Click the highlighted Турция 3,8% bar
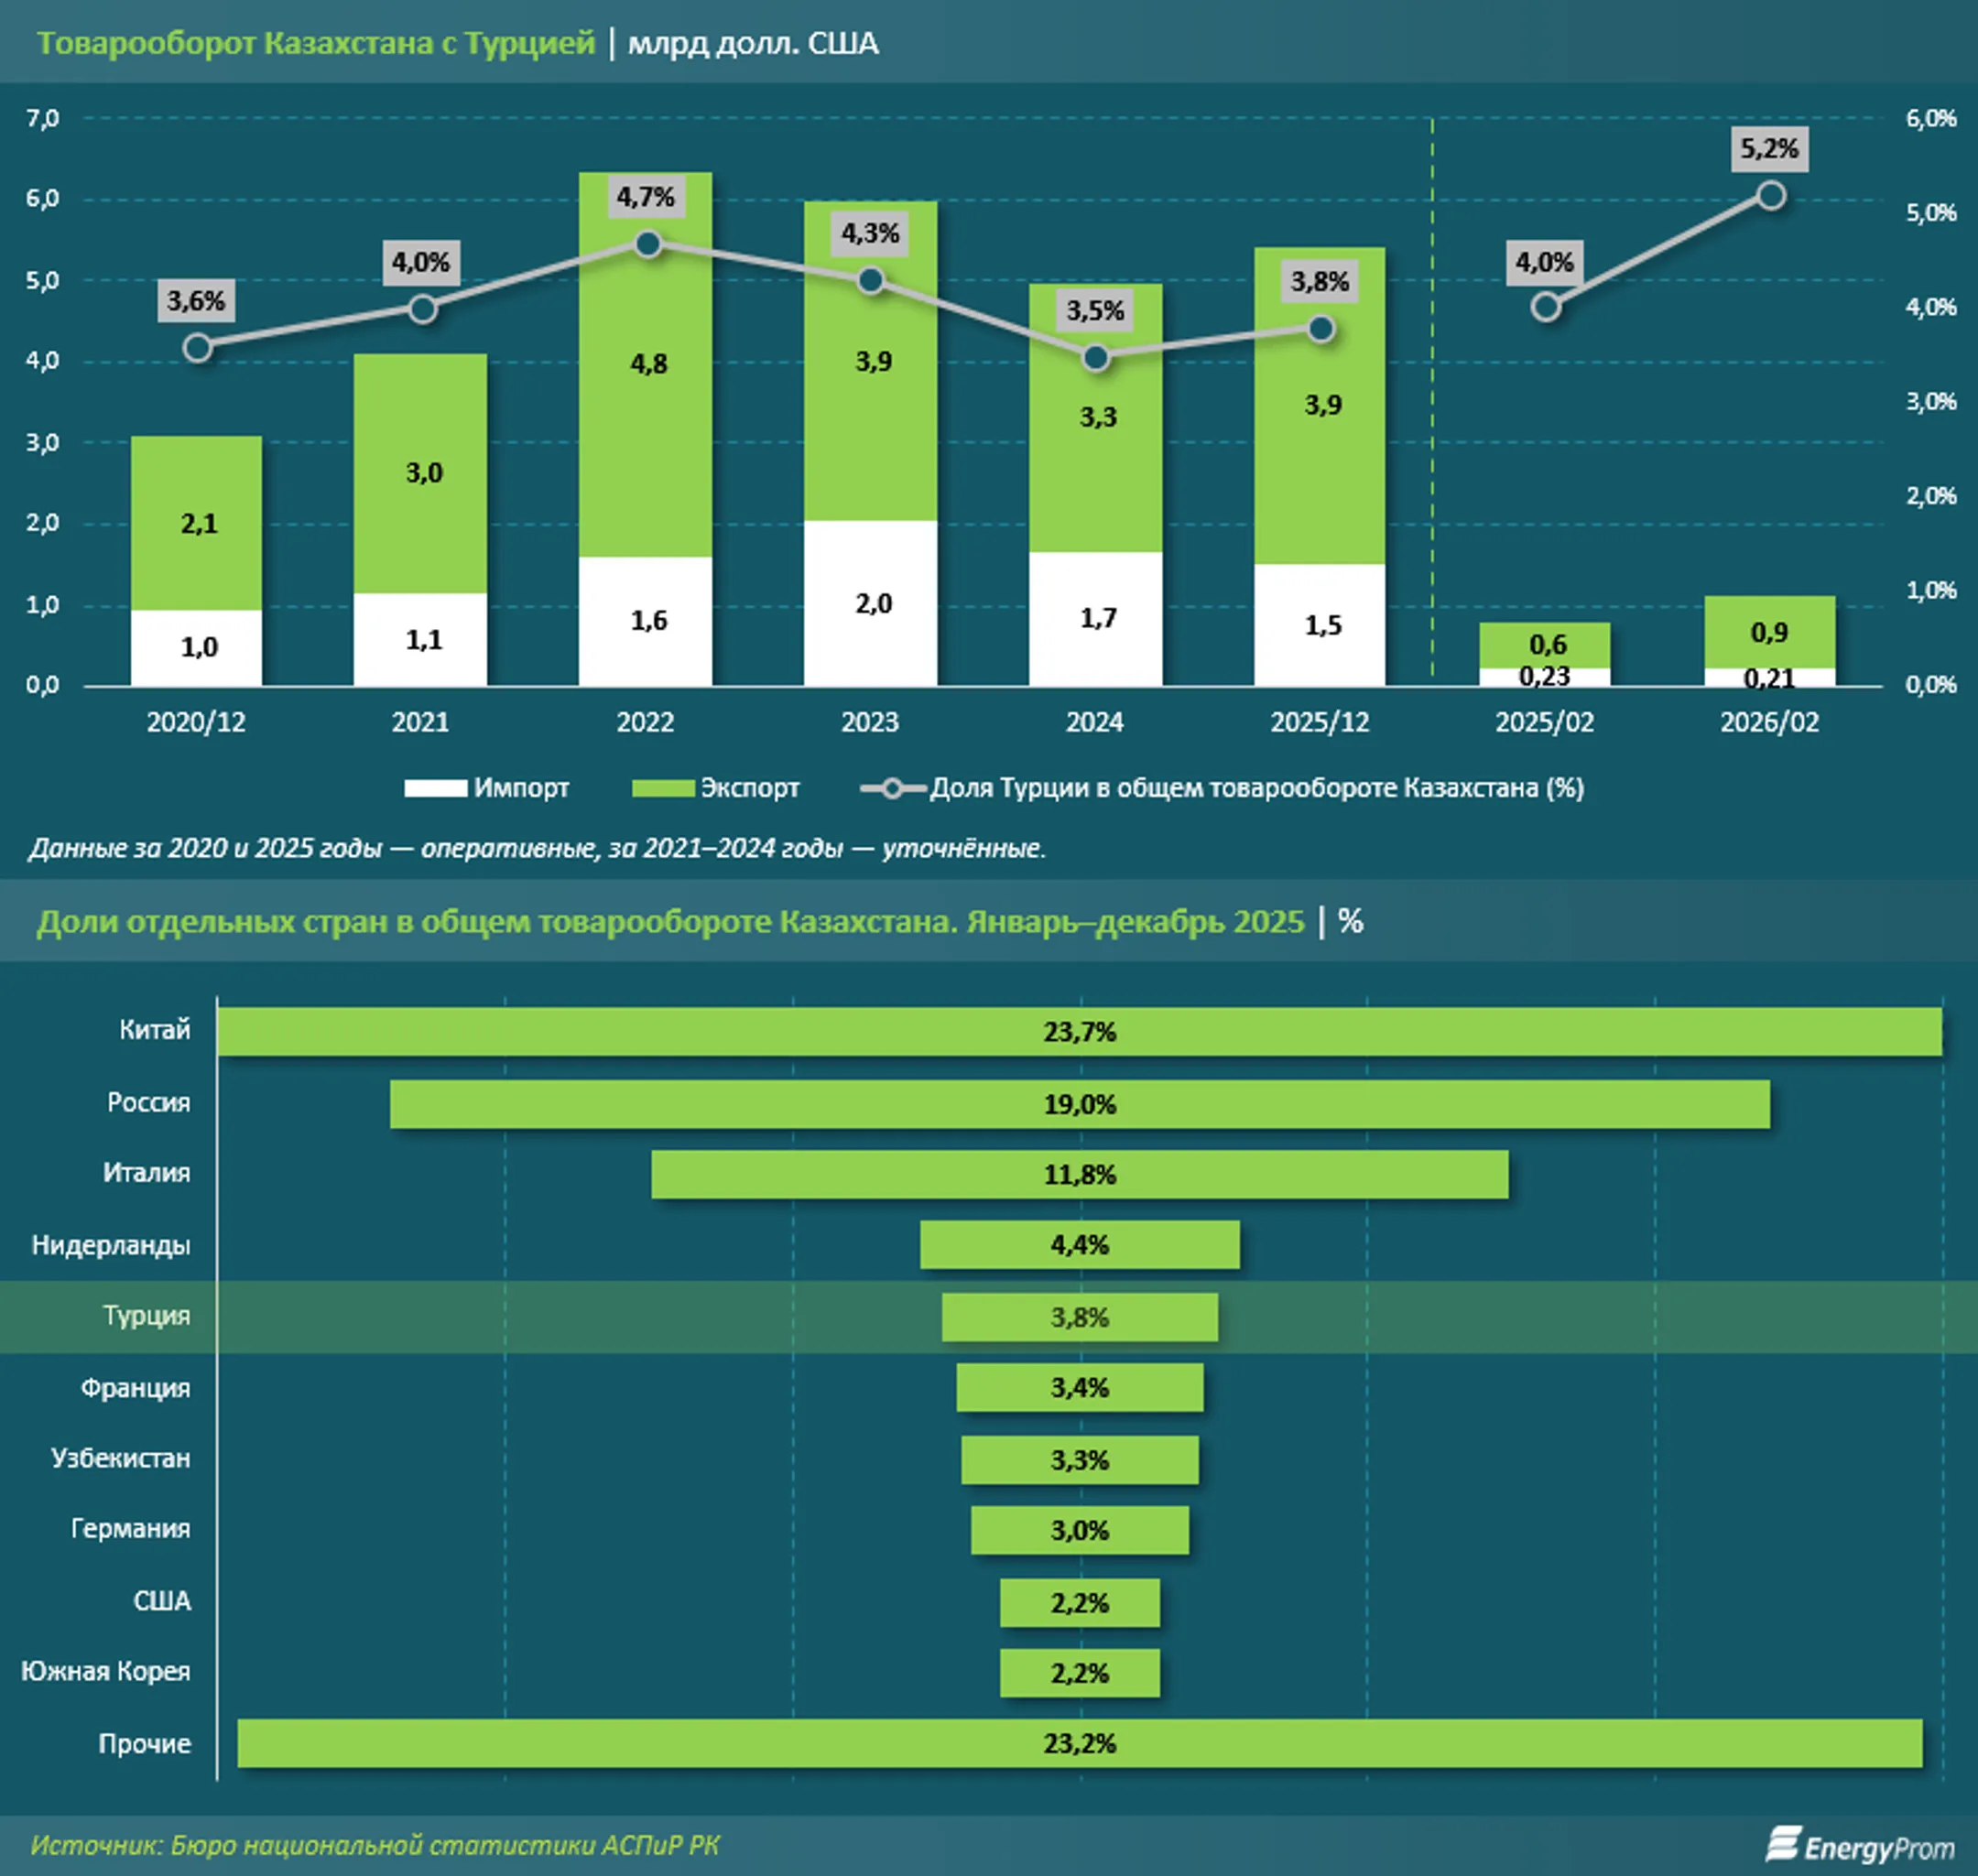1978x1876 pixels. (1080, 1317)
